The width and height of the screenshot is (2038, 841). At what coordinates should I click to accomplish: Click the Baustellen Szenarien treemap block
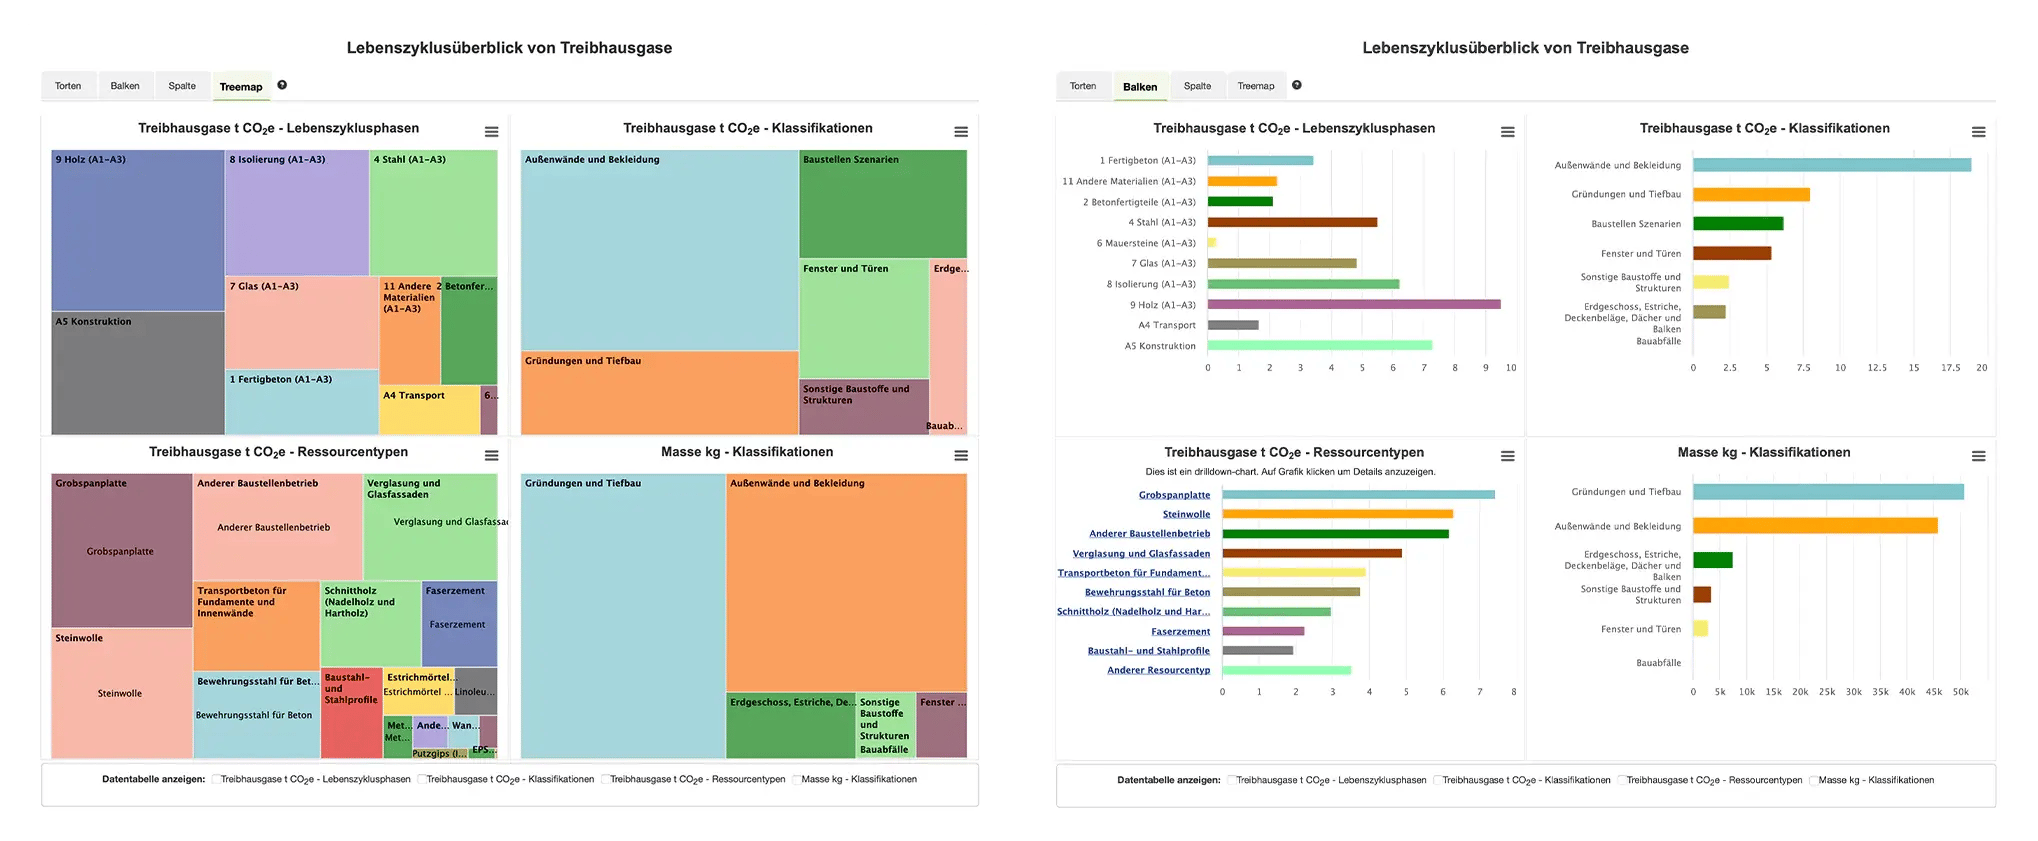883,204
